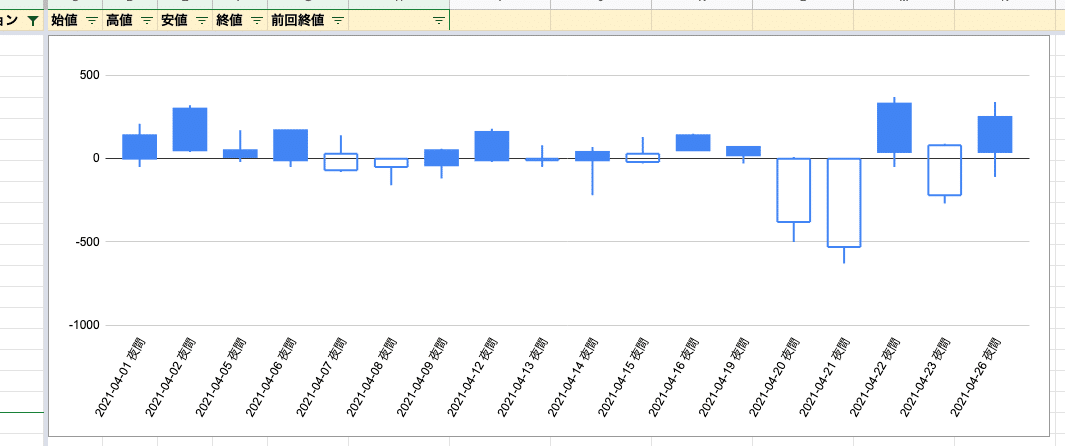Click the 2021-04-26 夜間 axis date label
Image resolution: width=1065 pixels, height=446 pixels.
(x=975, y=375)
